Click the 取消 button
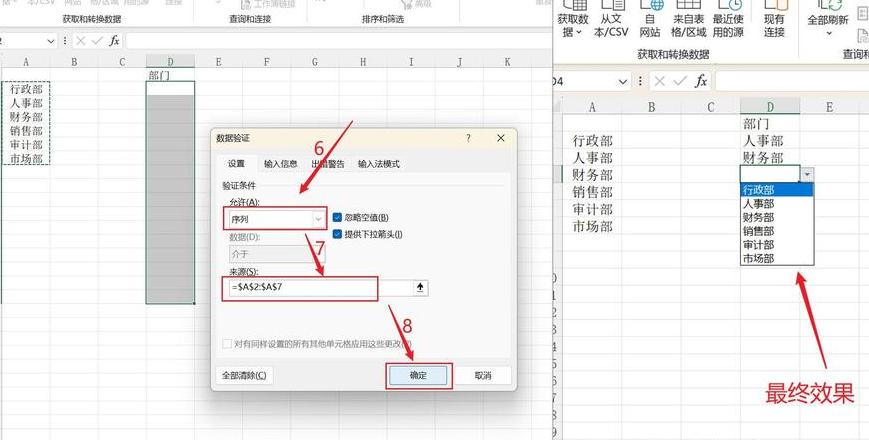 pyautogui.click(x=483, y=375)
